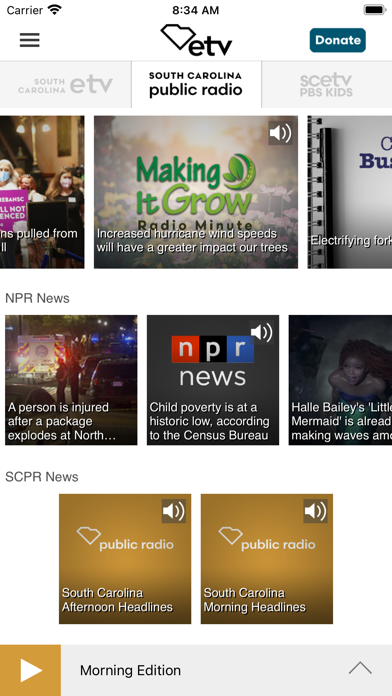This screenshot has width=392, height=696.
Task: Open the Electrifying business story card
Action: (350, 192)
